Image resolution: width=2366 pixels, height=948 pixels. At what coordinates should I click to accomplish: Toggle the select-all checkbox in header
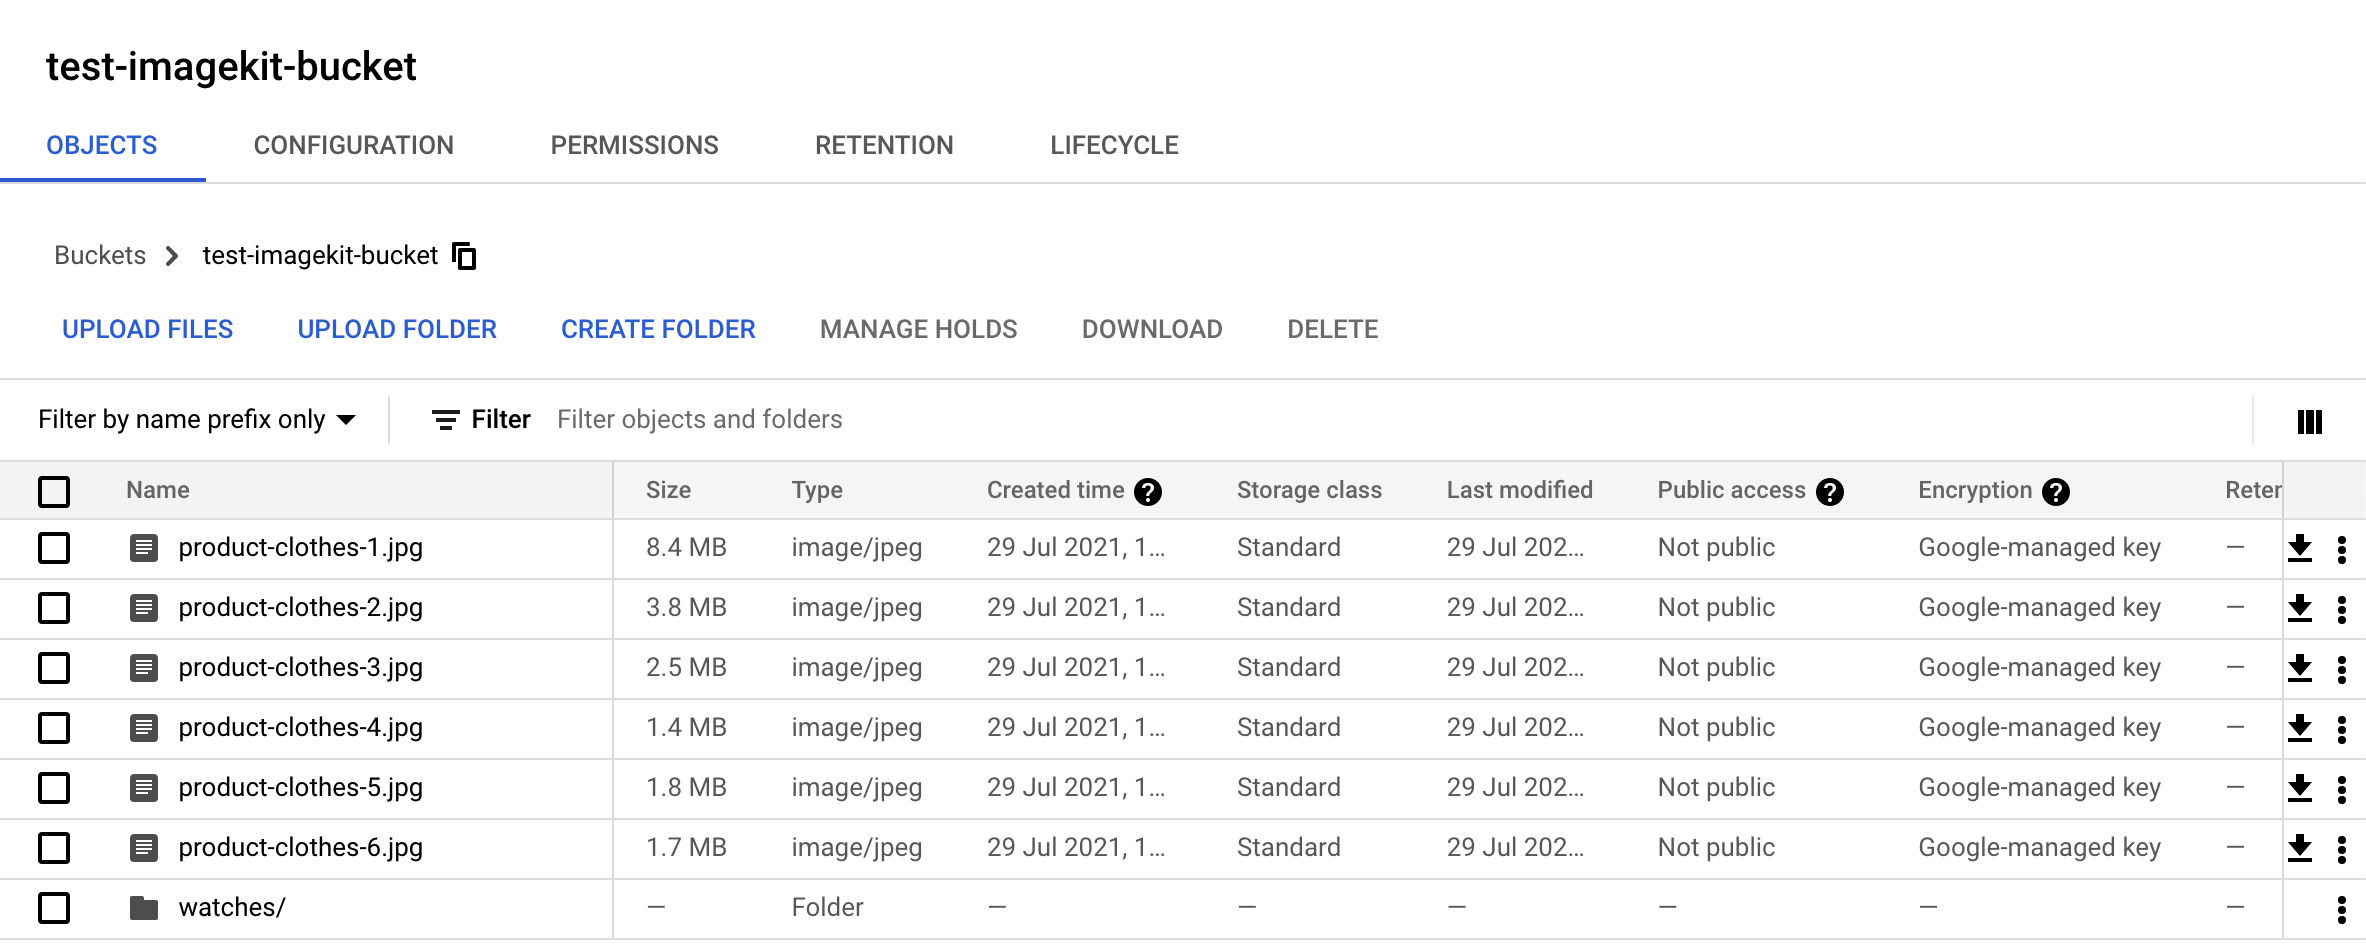(x=54, y=491)
